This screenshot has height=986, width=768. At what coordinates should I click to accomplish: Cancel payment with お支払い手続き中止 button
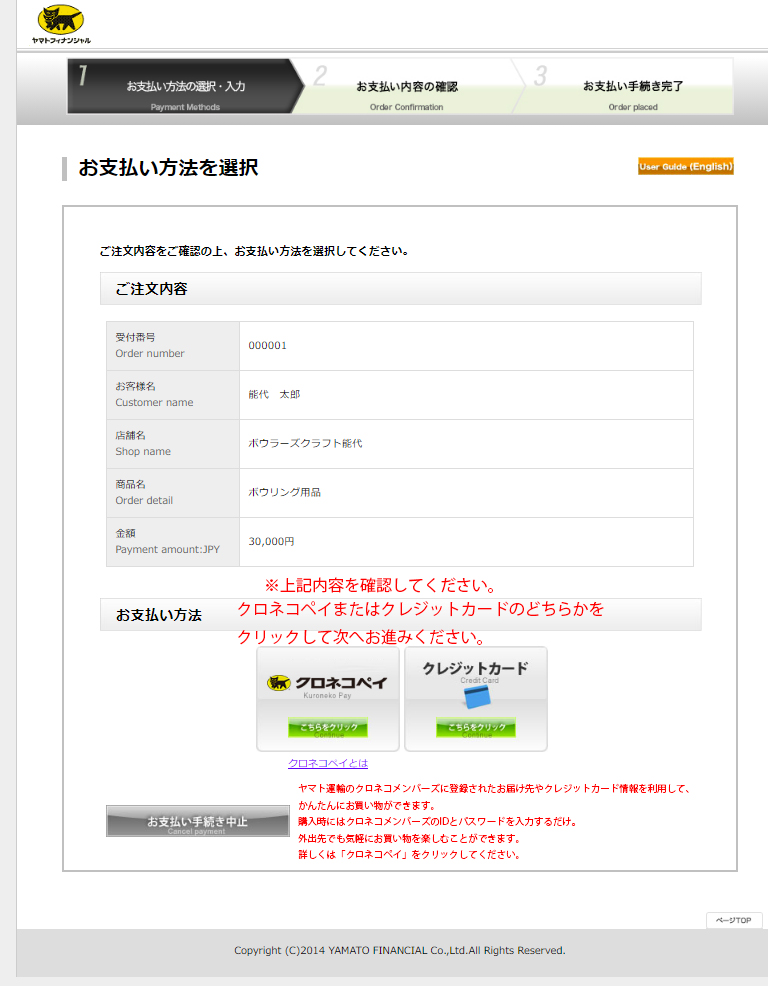pos(198,821)
